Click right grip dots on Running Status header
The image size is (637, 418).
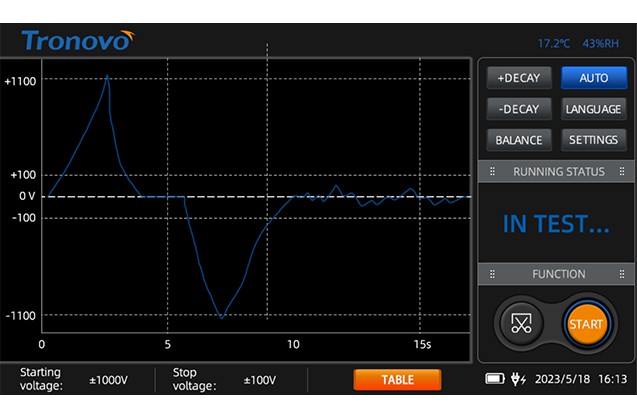coord(622,171)
